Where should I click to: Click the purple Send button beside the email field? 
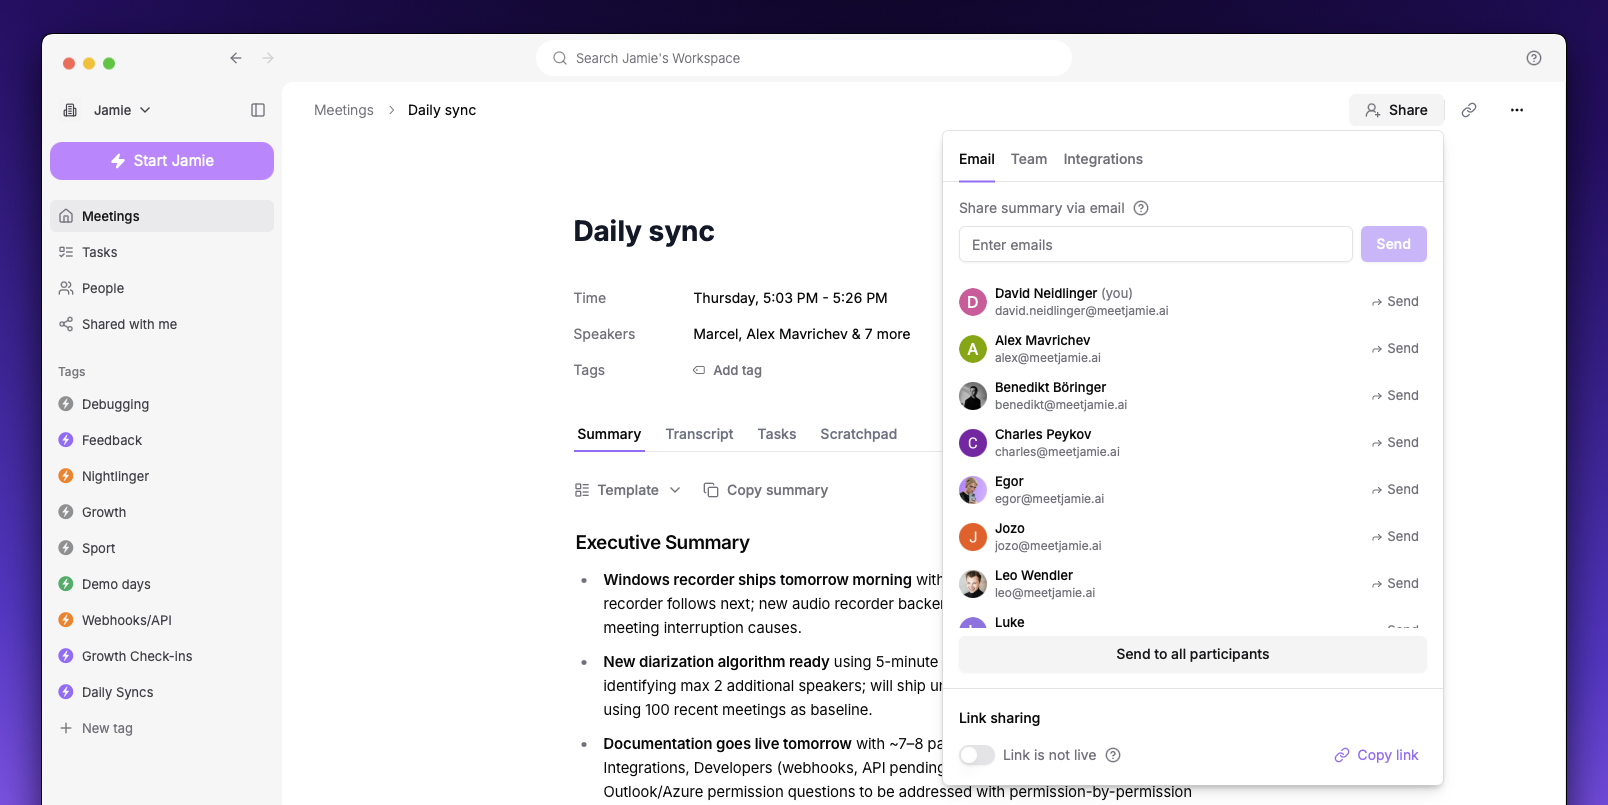pos(1394,244)
